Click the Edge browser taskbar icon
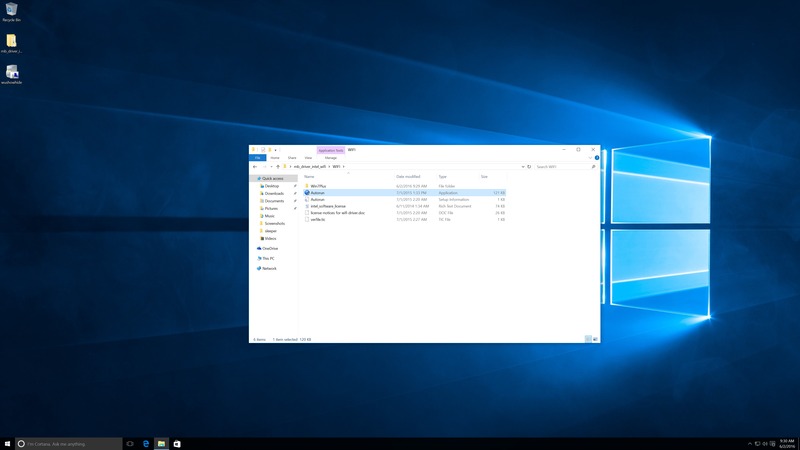800x450 pixels. click(145, 443)
